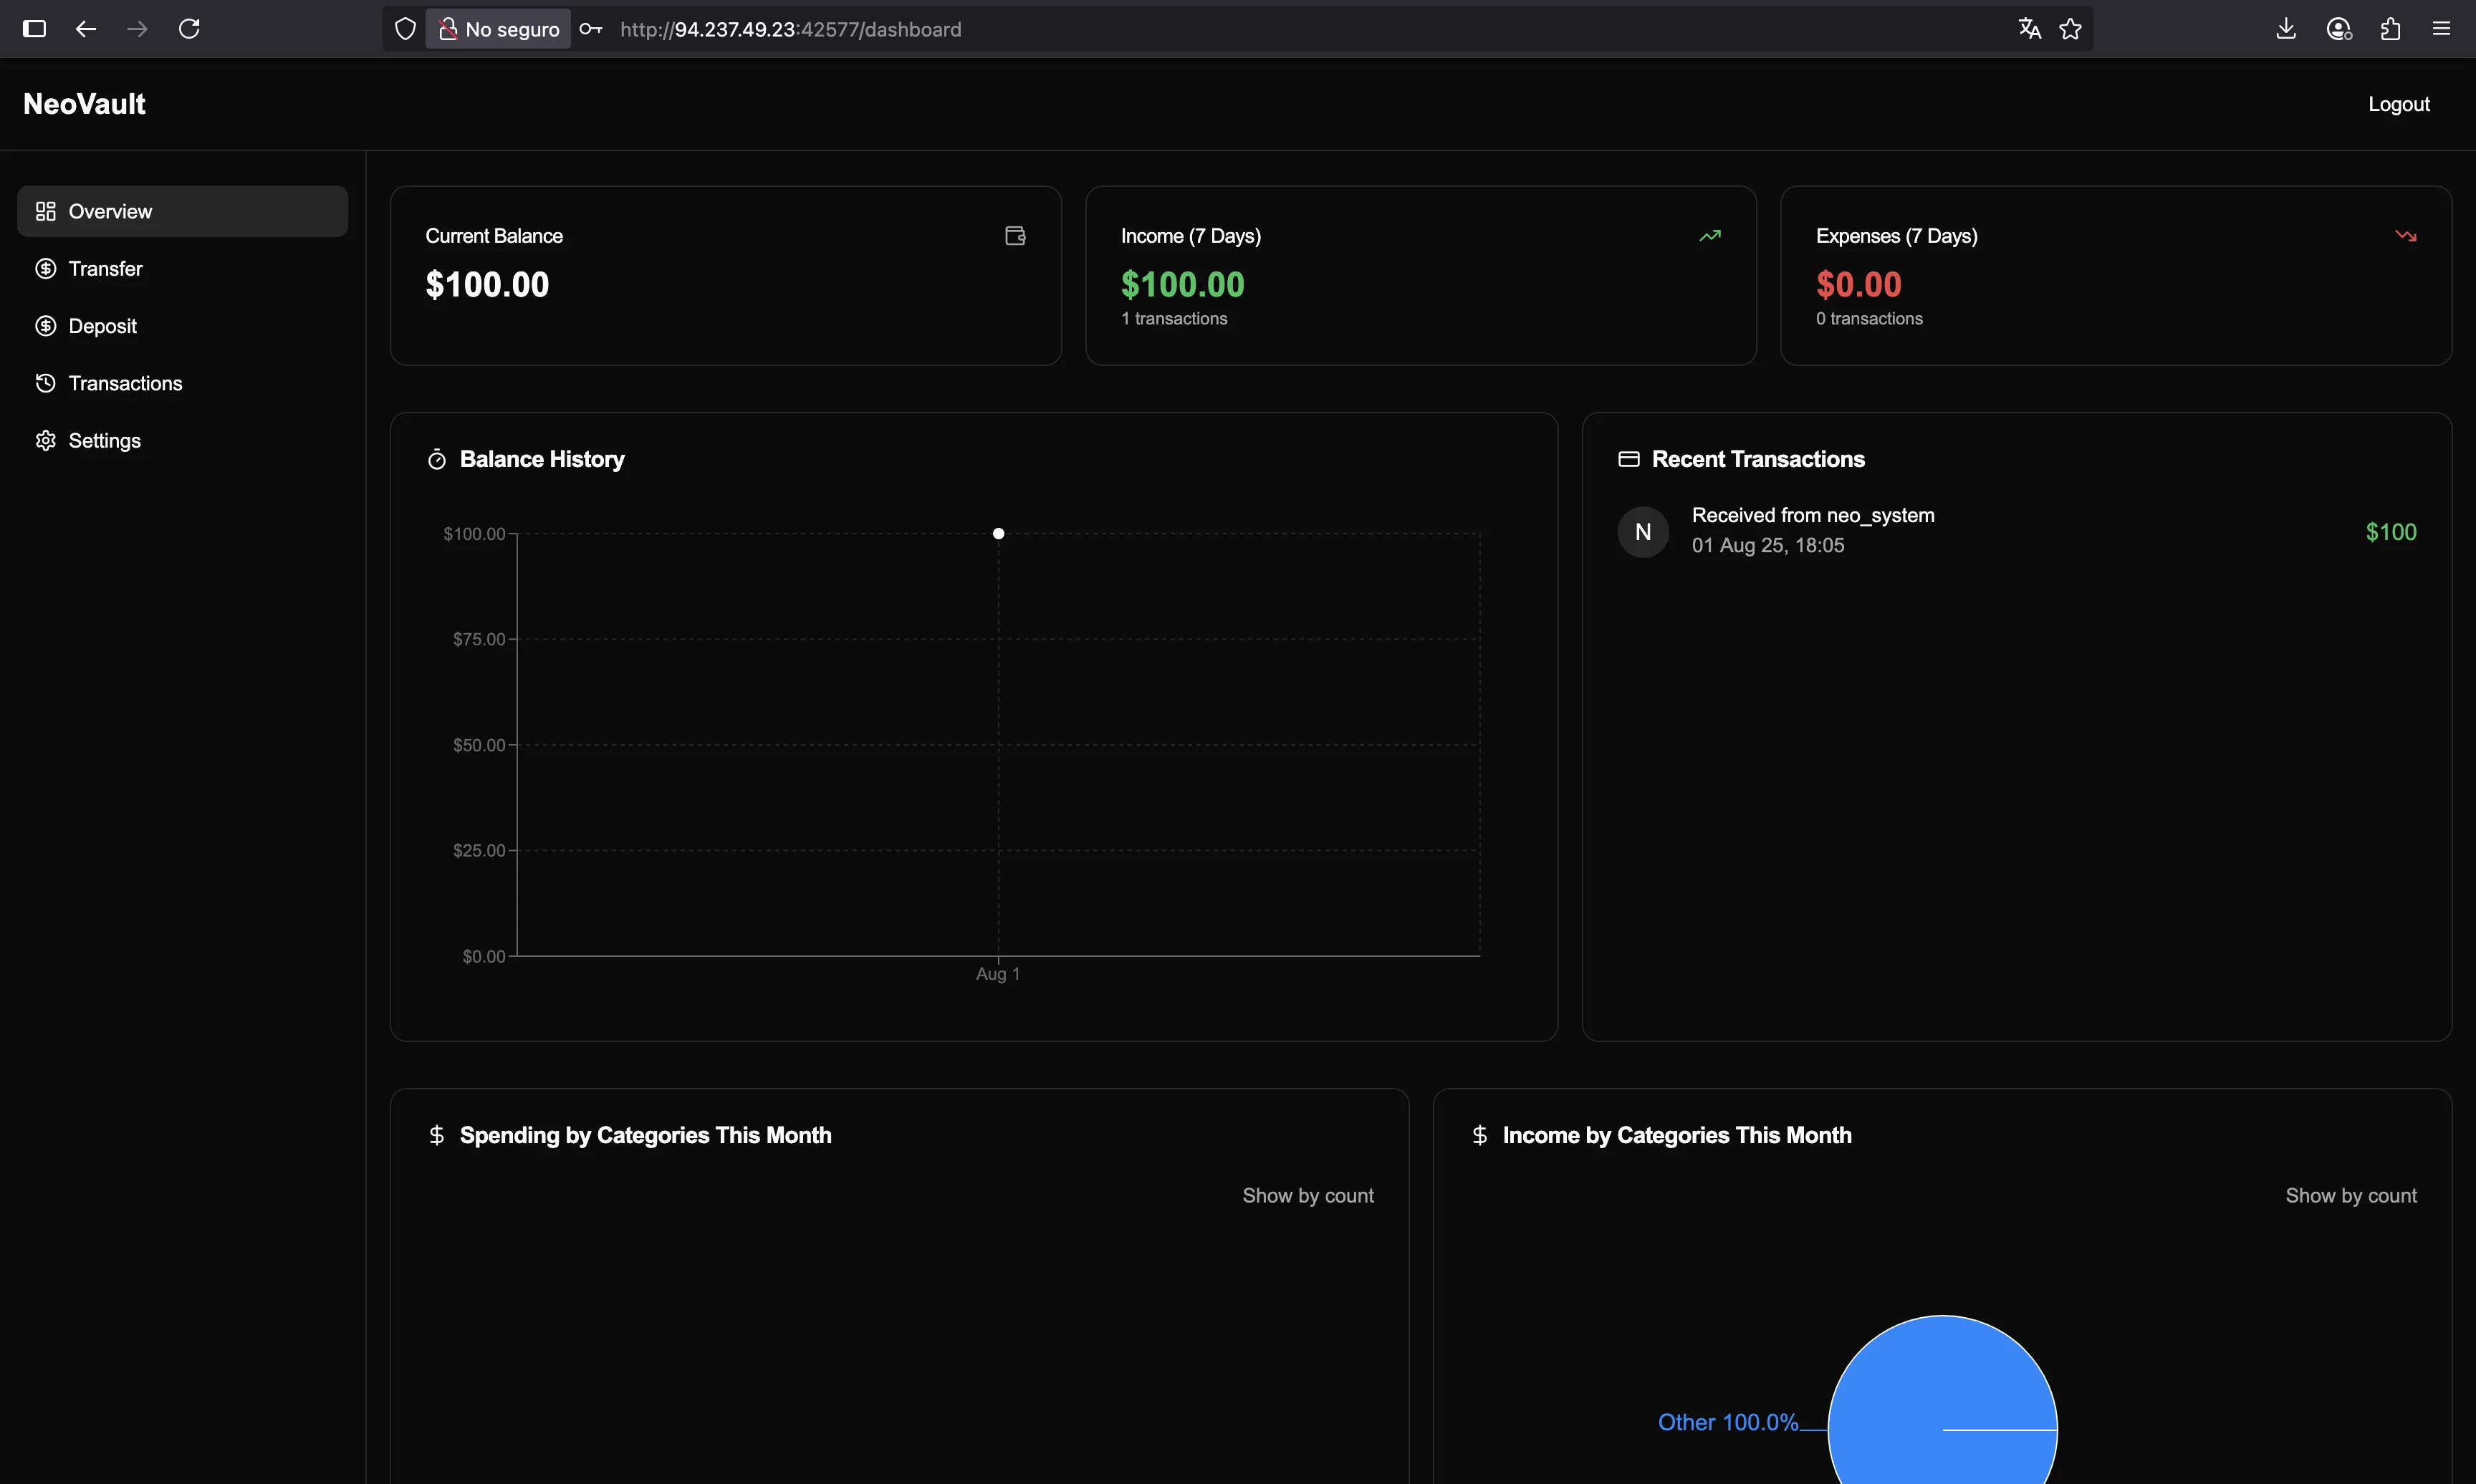
Task: Click the 'No seguro' security indicator
Action: pos(498,29)
